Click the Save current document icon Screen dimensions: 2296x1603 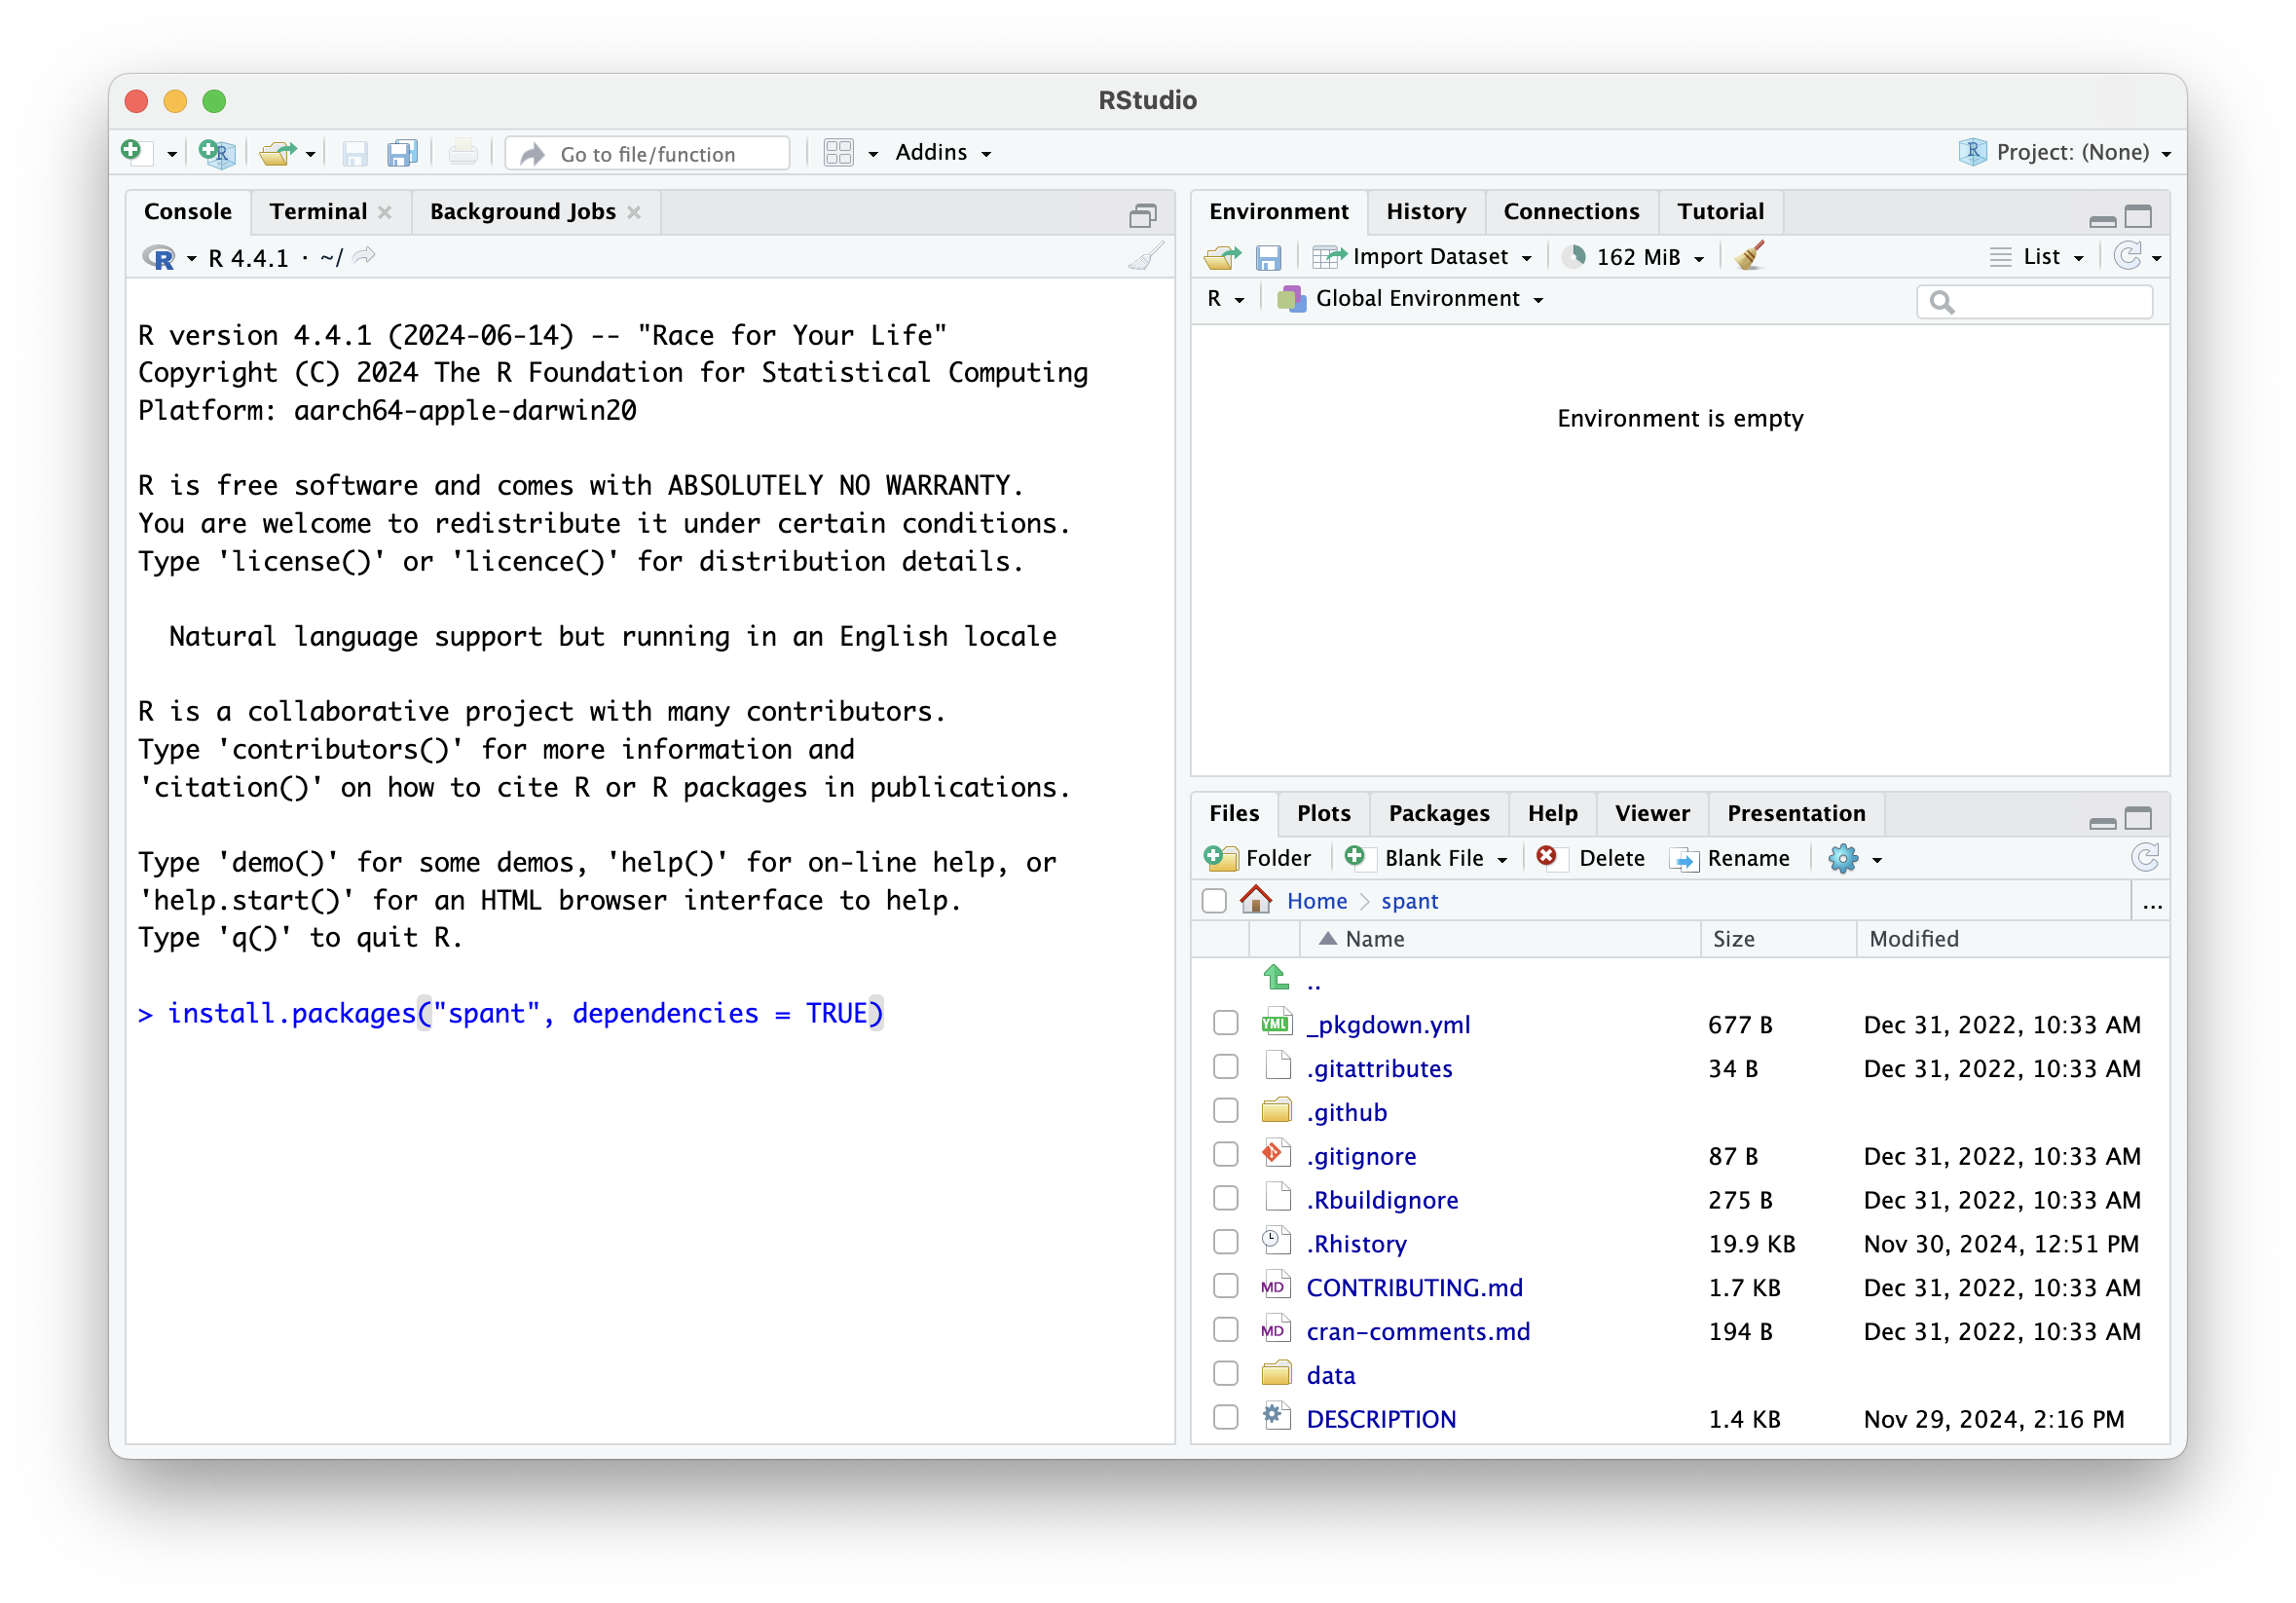[x=354, y=153]
